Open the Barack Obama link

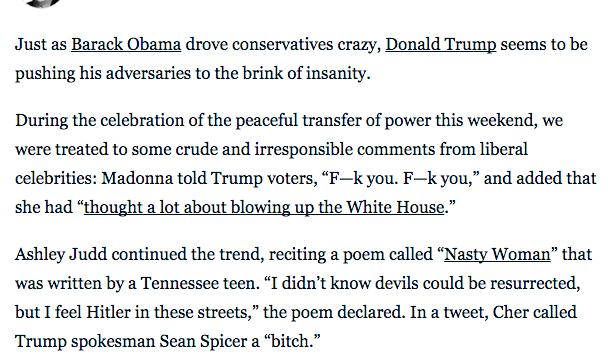coord(126,44)
